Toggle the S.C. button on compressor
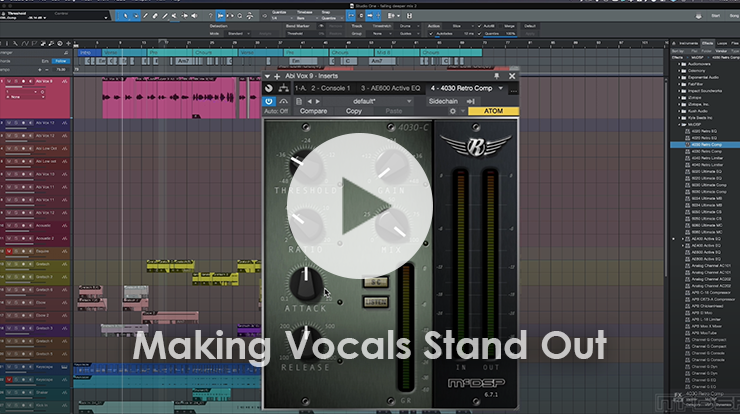 pos(376,282)
